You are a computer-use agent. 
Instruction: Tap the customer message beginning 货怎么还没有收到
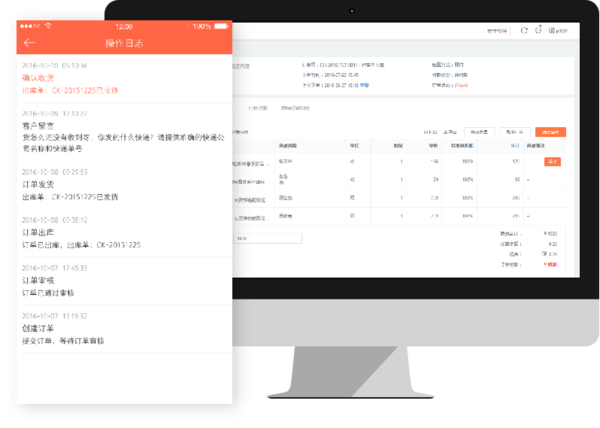click(123, 143)
